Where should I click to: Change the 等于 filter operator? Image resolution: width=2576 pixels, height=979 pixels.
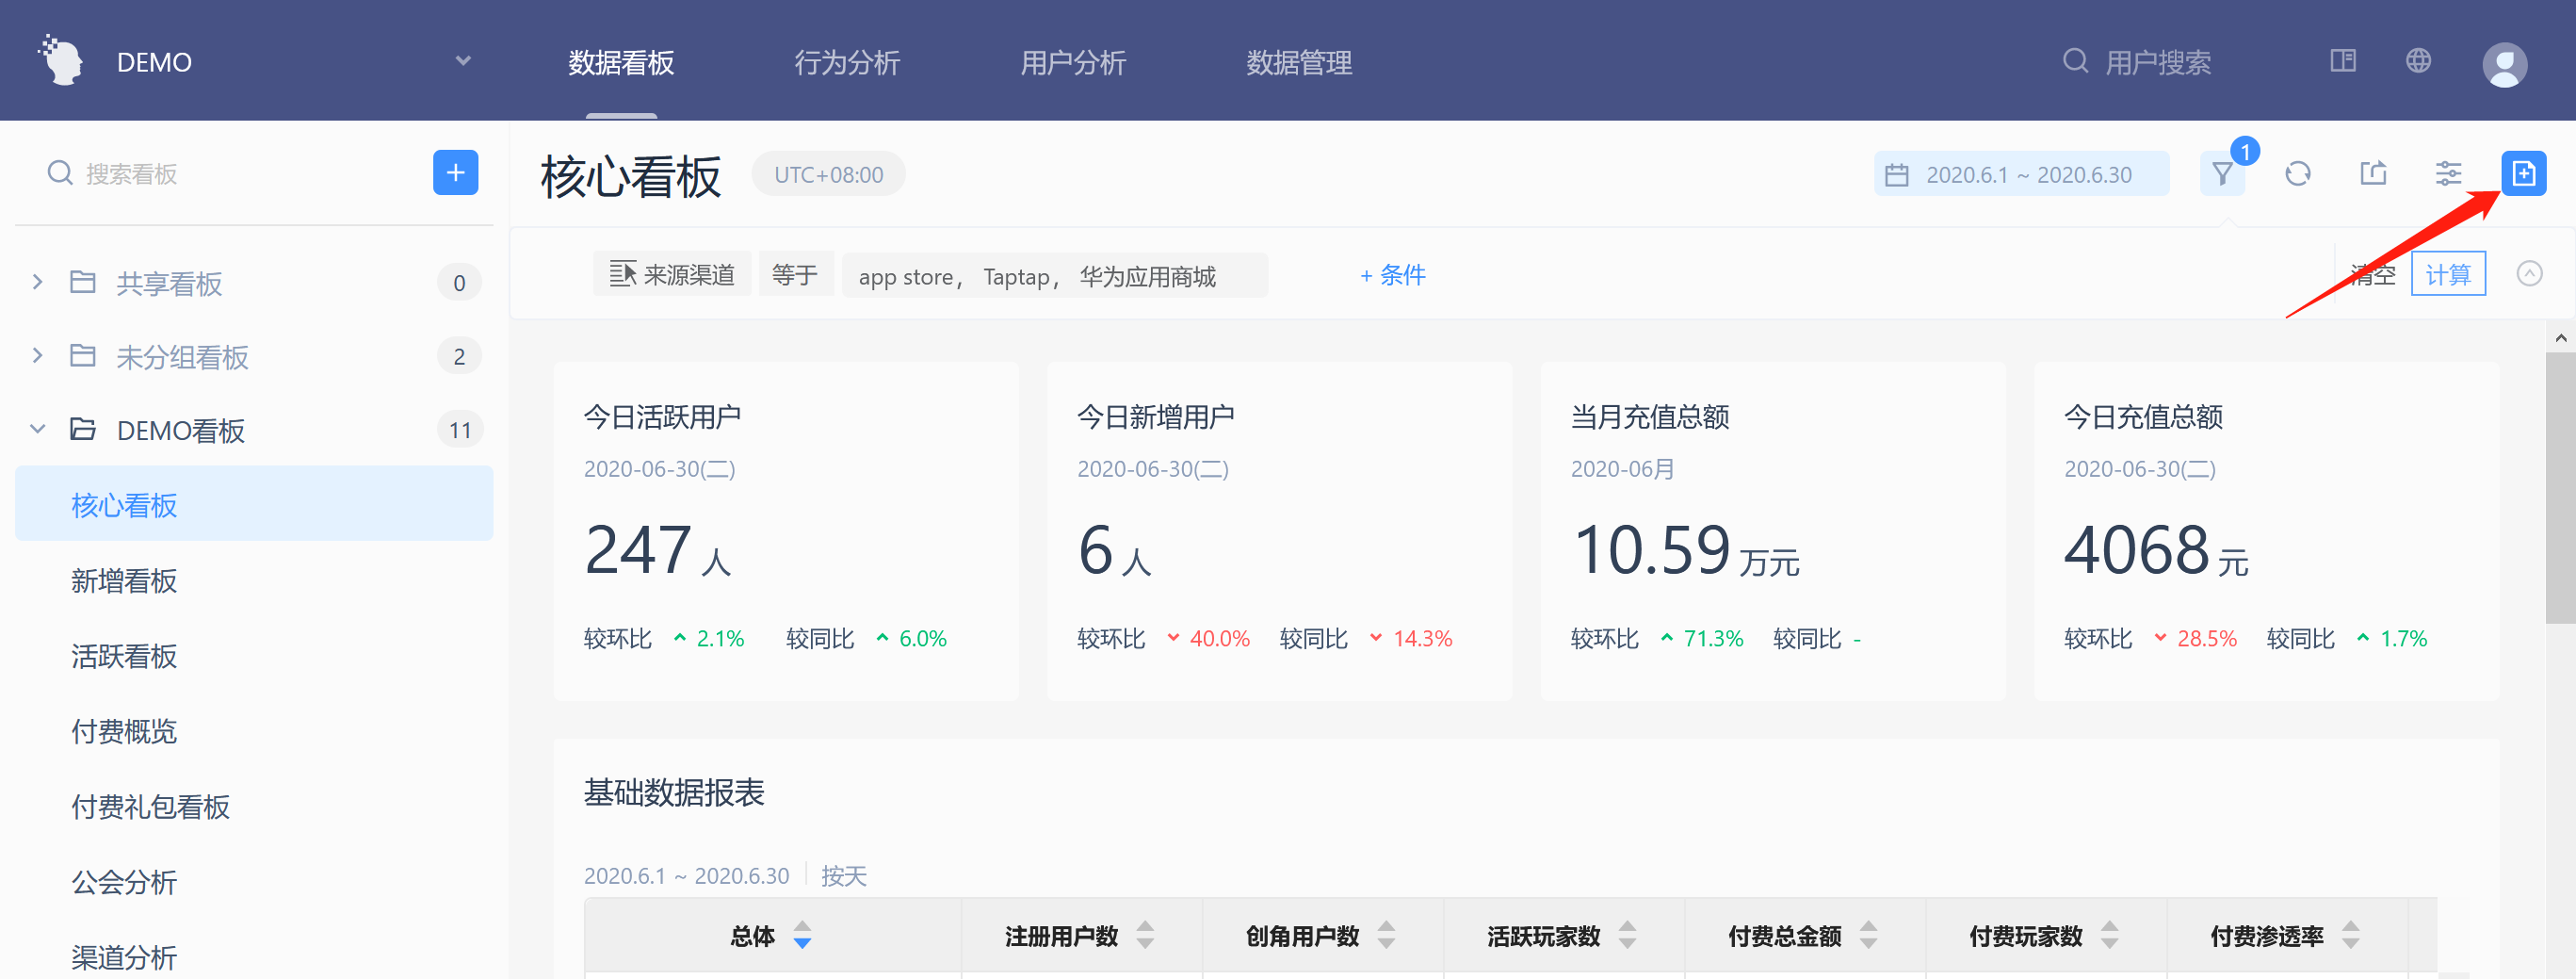click(x=795, y=275)
